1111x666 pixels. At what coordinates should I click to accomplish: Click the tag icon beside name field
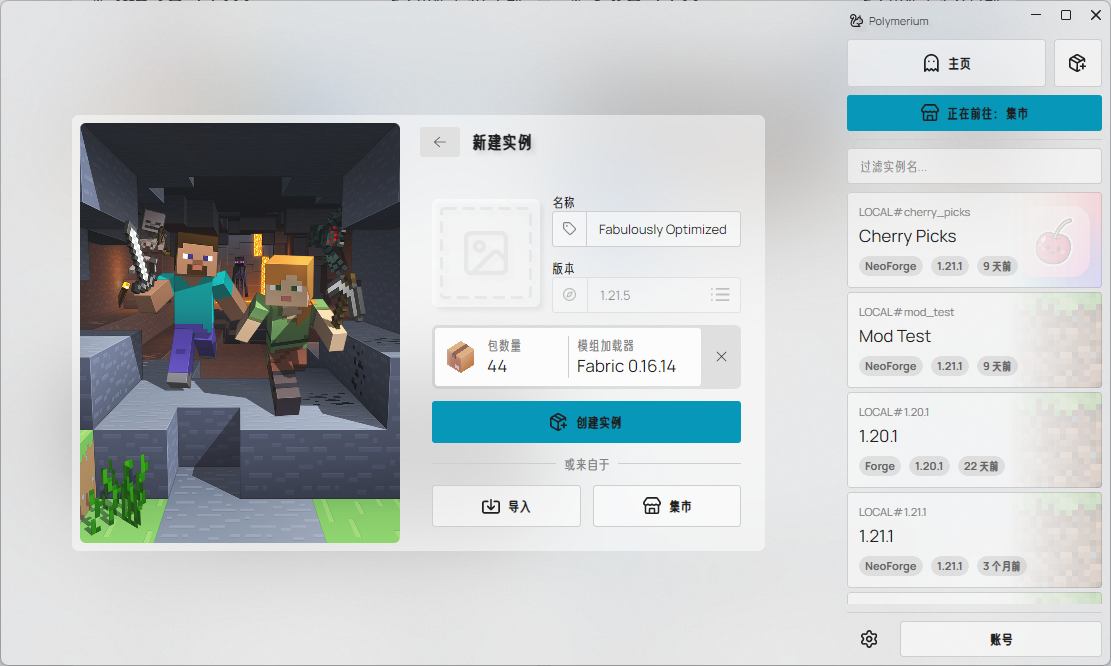[x=569, y=229]
